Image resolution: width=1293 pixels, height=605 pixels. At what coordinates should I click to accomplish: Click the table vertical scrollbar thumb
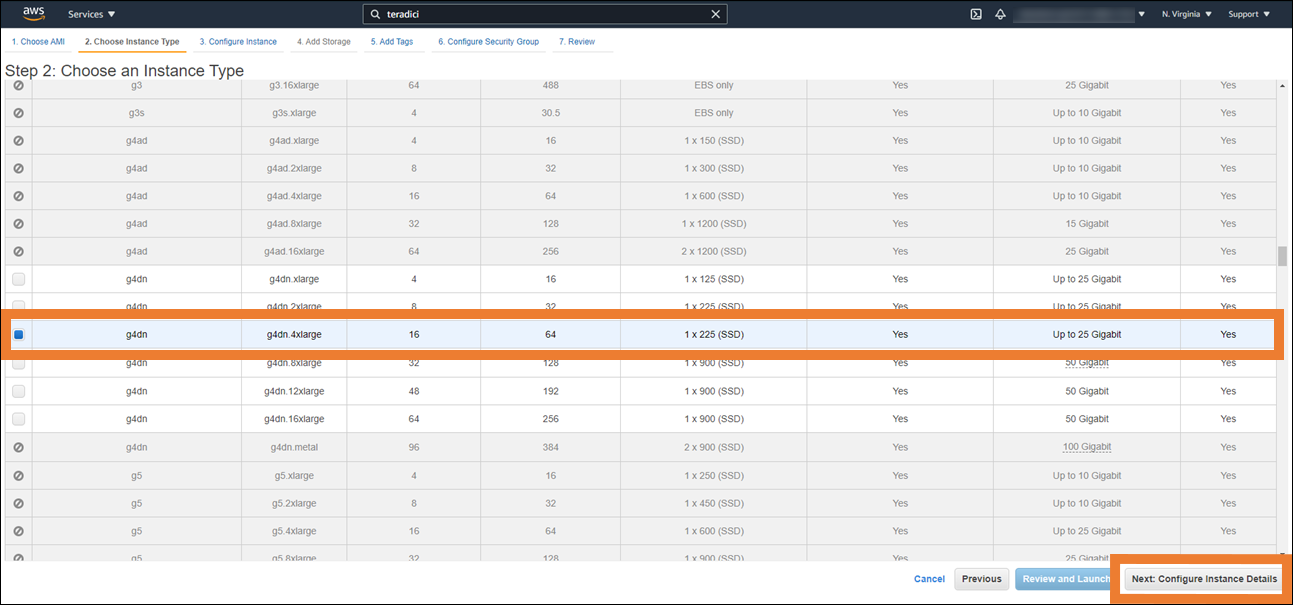[x=1283, y=256]
